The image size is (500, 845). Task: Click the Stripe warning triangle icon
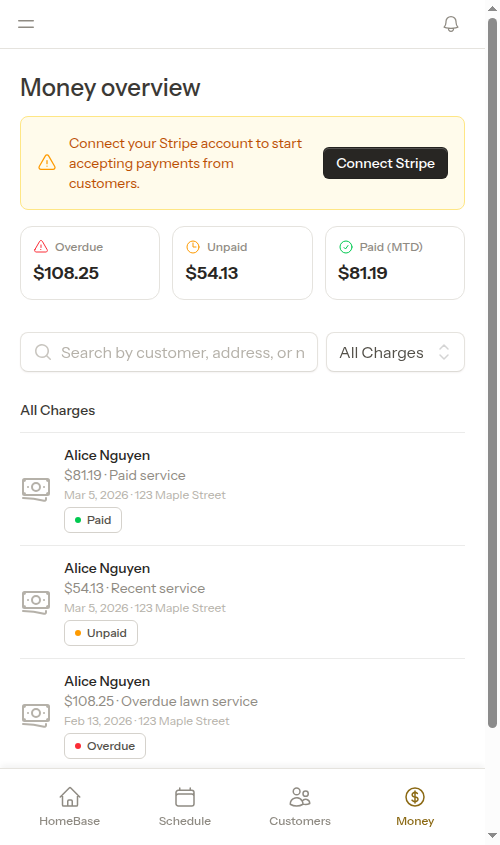point(47,162)
